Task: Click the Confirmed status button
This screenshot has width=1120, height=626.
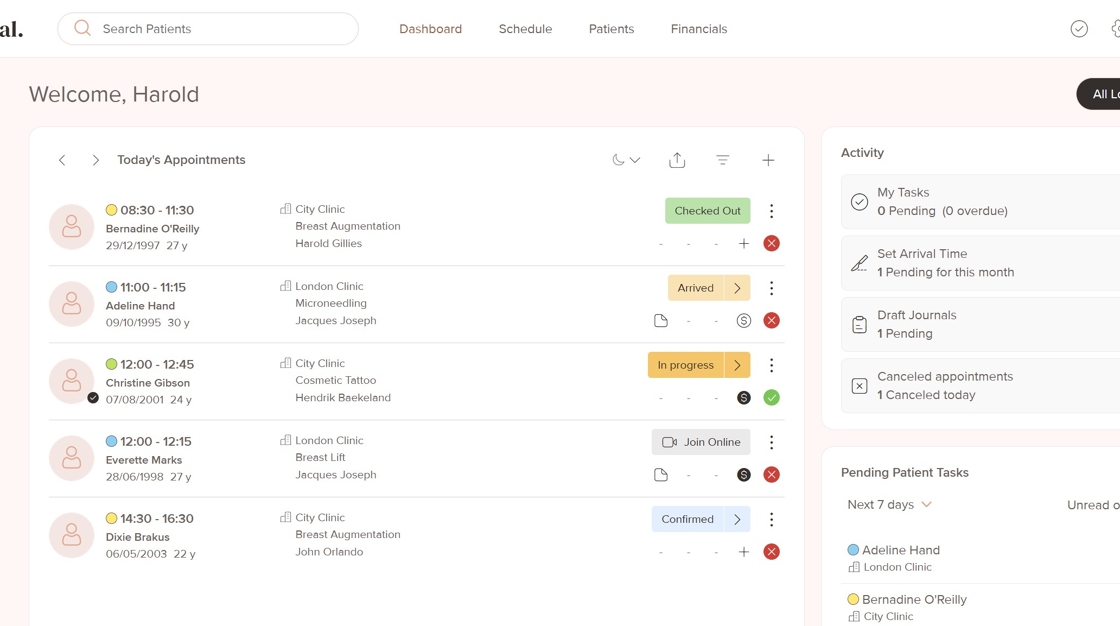Action: (687, 520)
